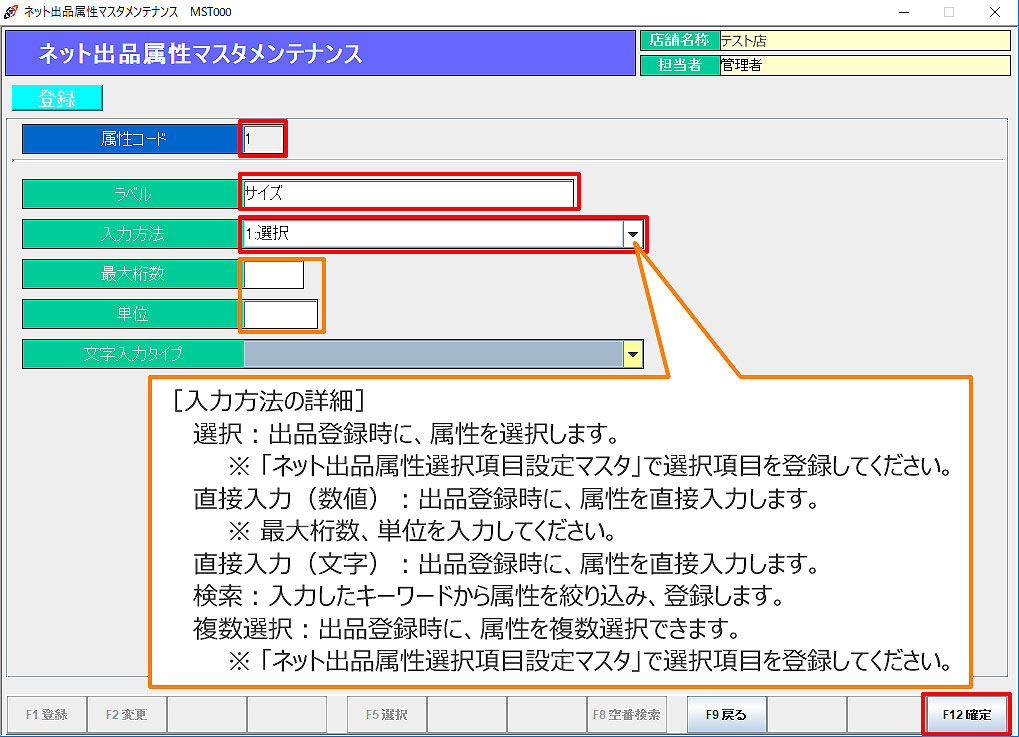Image resolution: width=1019 pixels, height=737 pixels.
Task: Click the F9 戻る button
Action: (x=727, y=714)
